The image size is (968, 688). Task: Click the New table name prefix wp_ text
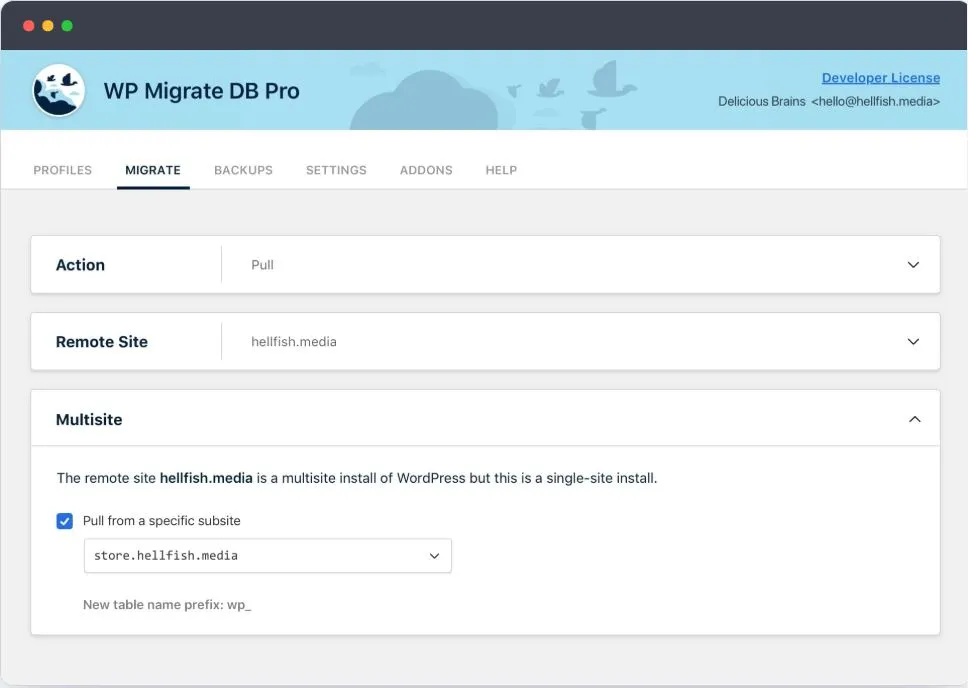(x=167, y=604)
